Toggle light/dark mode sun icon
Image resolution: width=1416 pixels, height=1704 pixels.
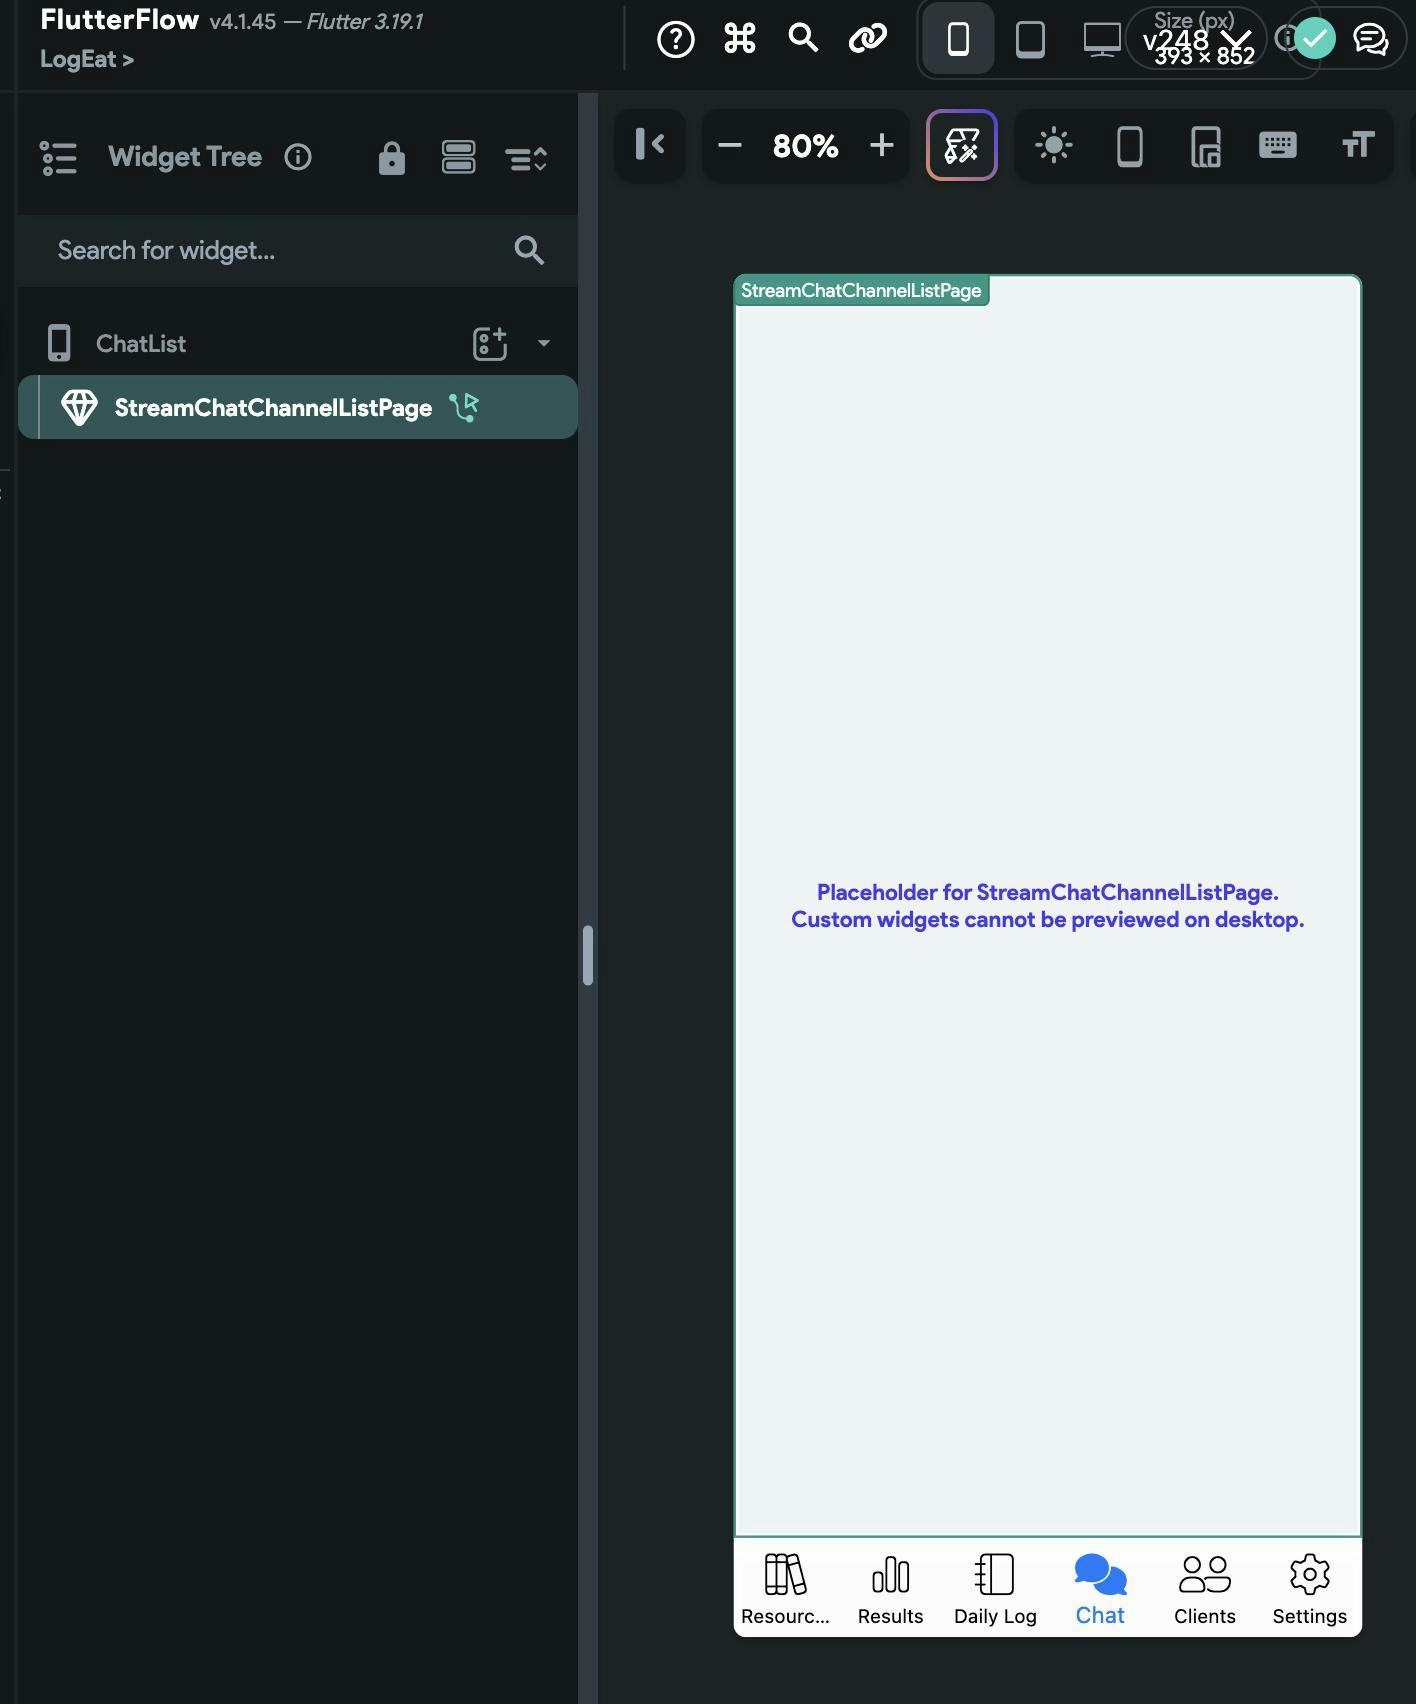click(x=1053, y=145)
